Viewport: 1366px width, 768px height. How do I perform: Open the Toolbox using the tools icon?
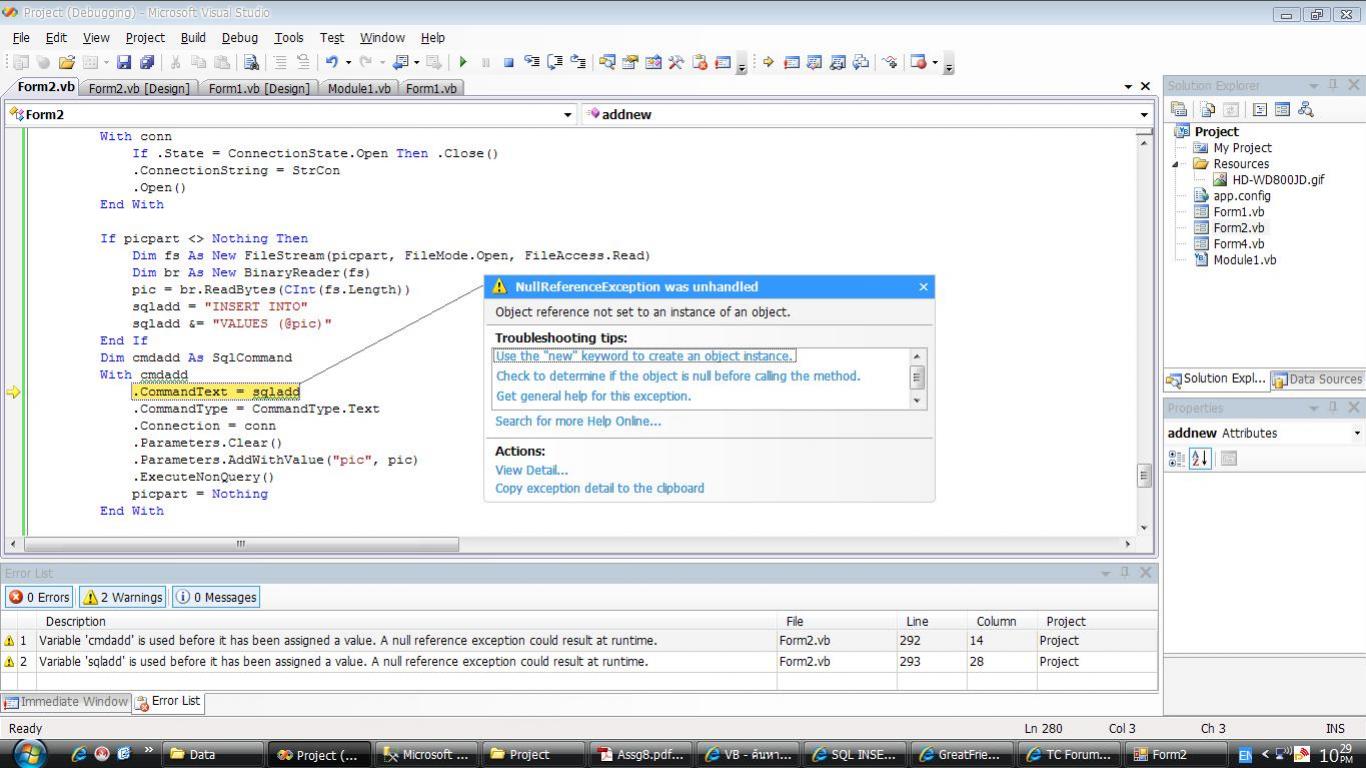676,62
